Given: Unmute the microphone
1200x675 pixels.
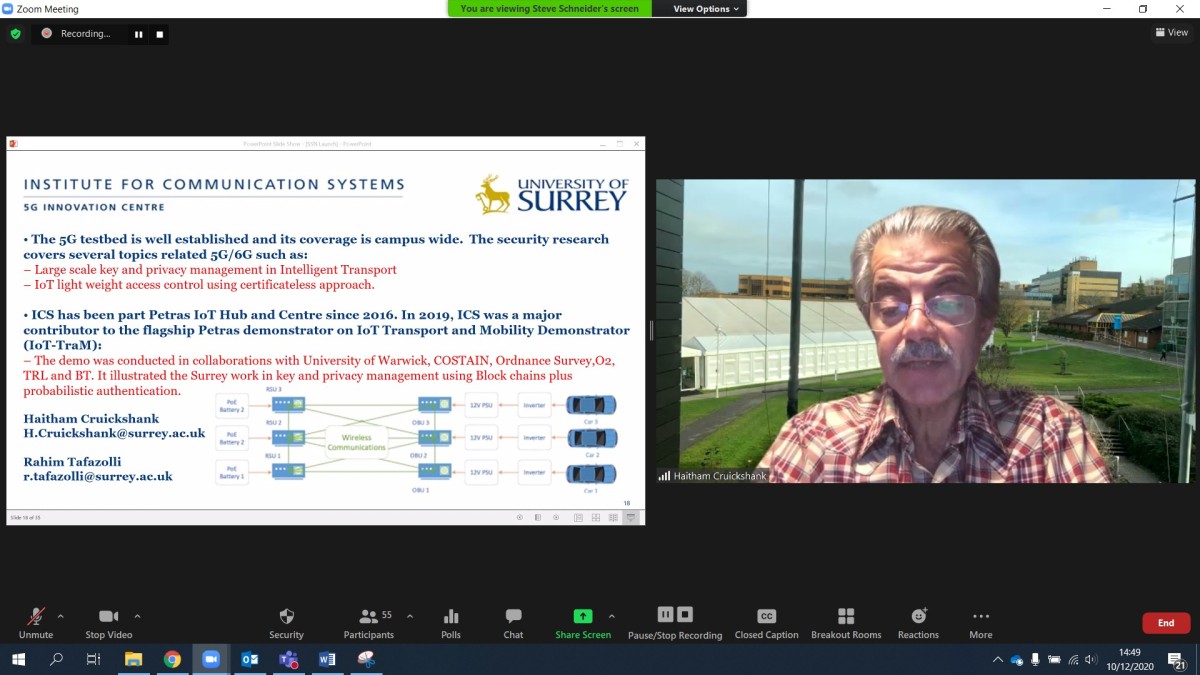Looking at the screenshot, I should click(x=36, y=617).
